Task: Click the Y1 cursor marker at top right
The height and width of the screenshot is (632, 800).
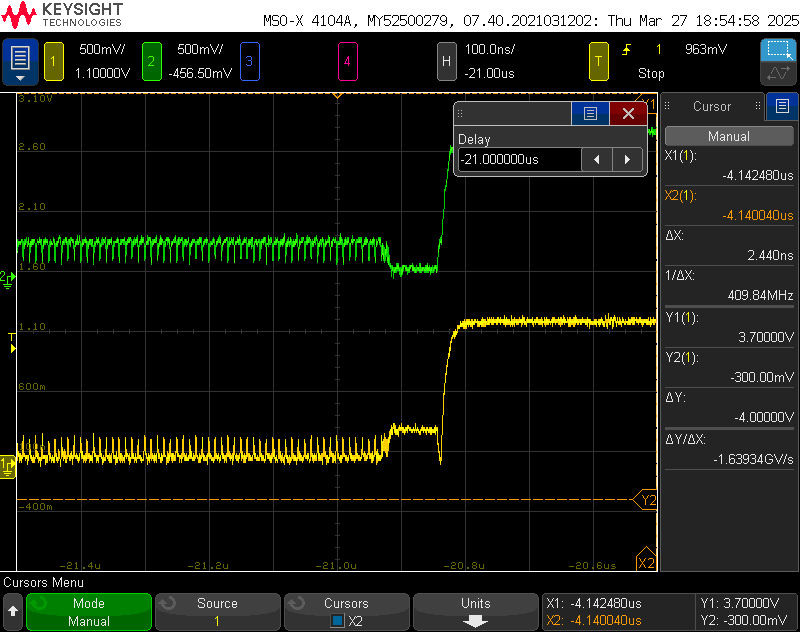Action: (648, 102)
